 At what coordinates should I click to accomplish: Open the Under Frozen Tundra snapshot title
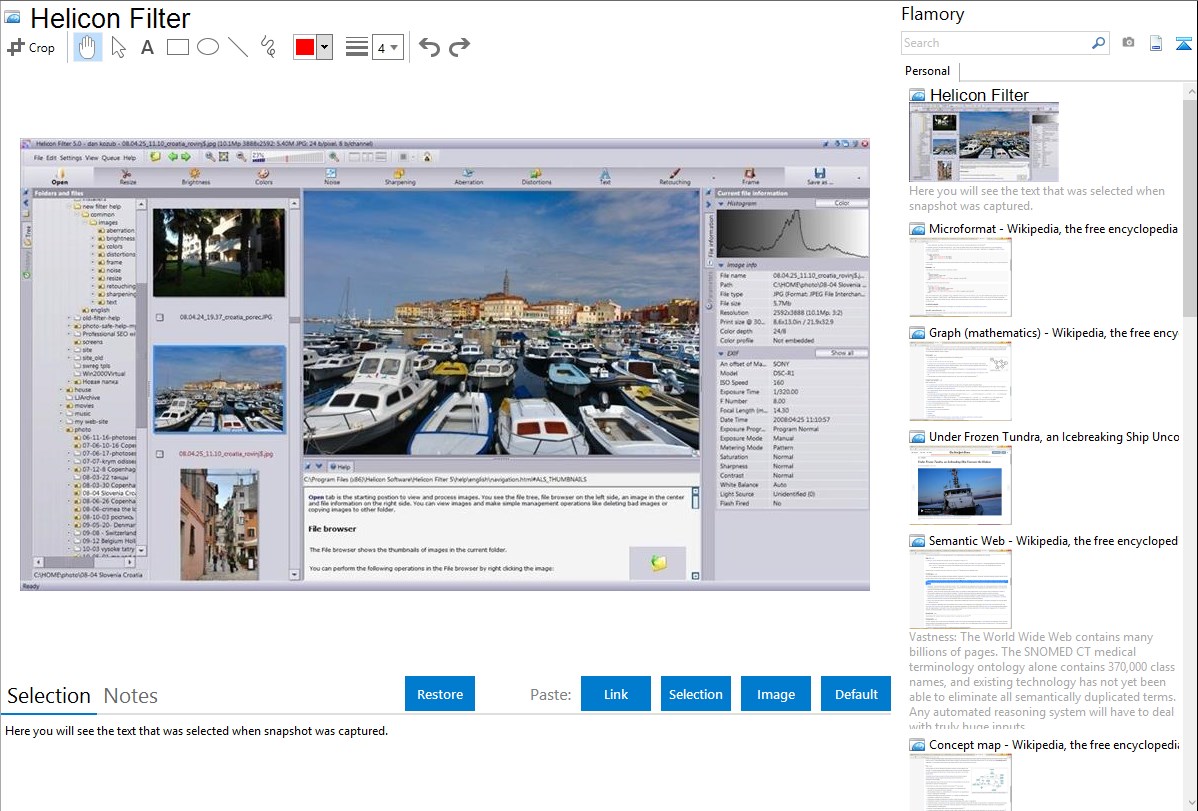tap(1054, 437)
